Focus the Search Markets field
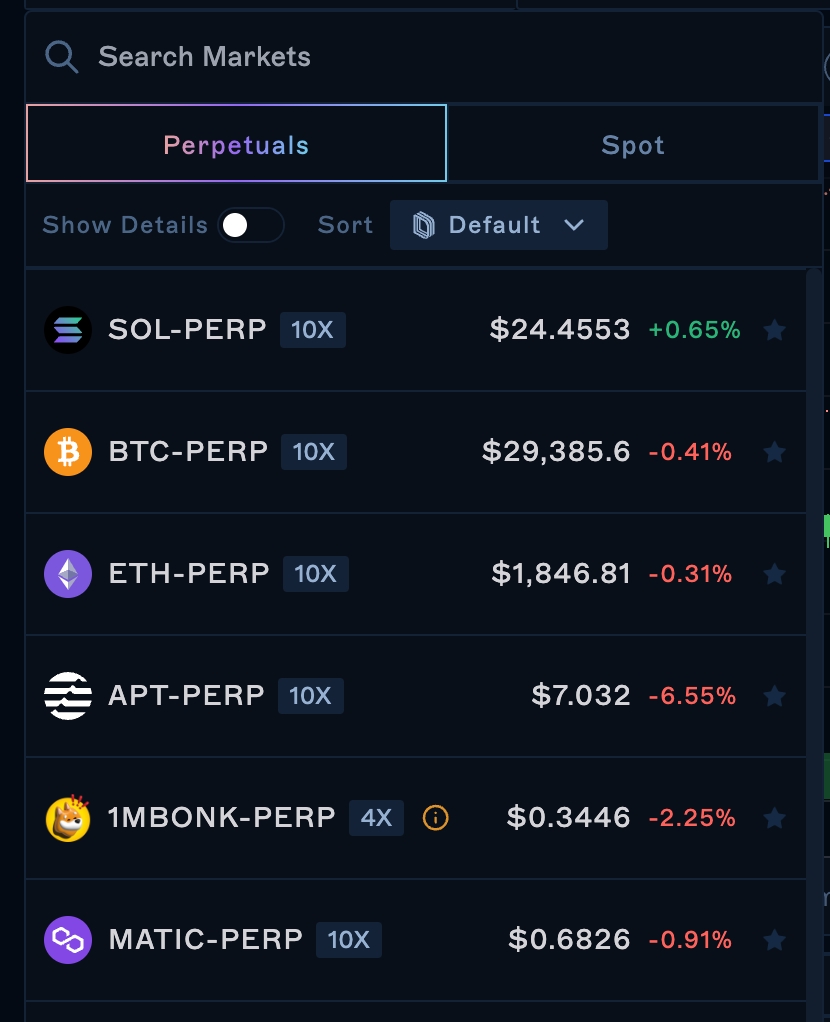830x1022 pixels. click(400, 57)
